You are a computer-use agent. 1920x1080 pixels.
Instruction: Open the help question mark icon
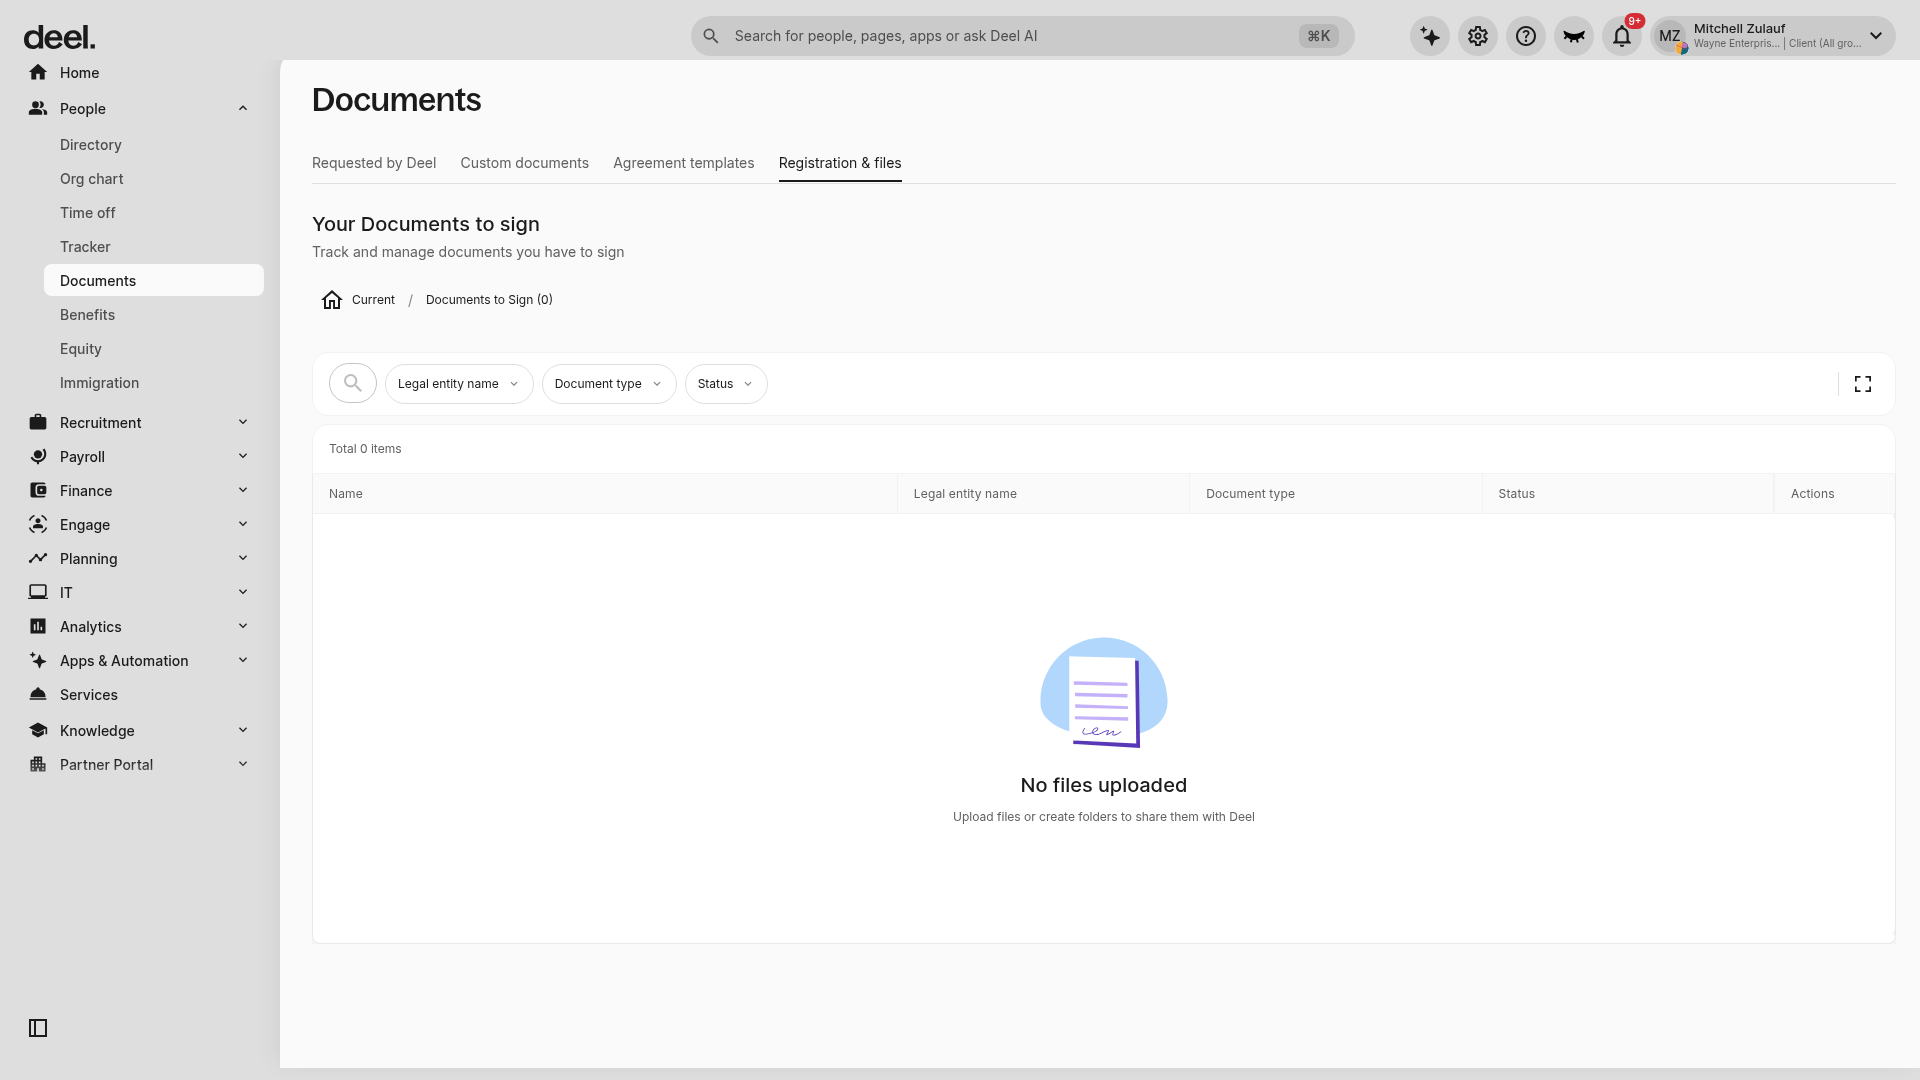click(x=1526, y=37)
